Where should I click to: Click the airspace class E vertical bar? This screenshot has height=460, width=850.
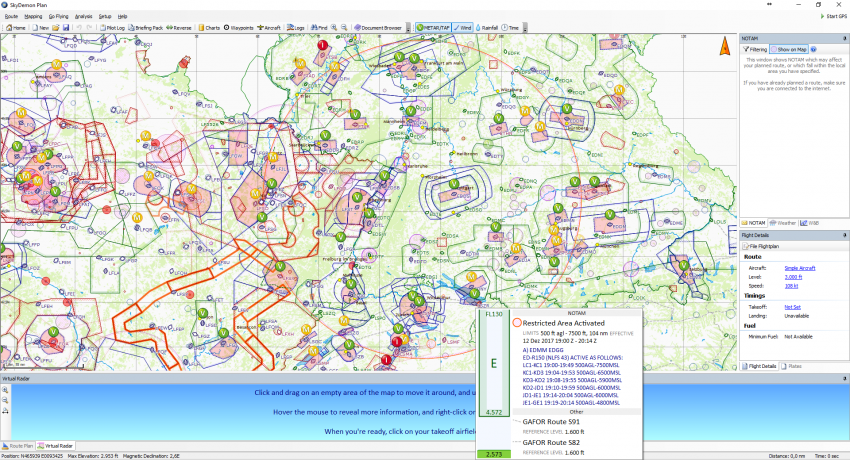[494, 363]
